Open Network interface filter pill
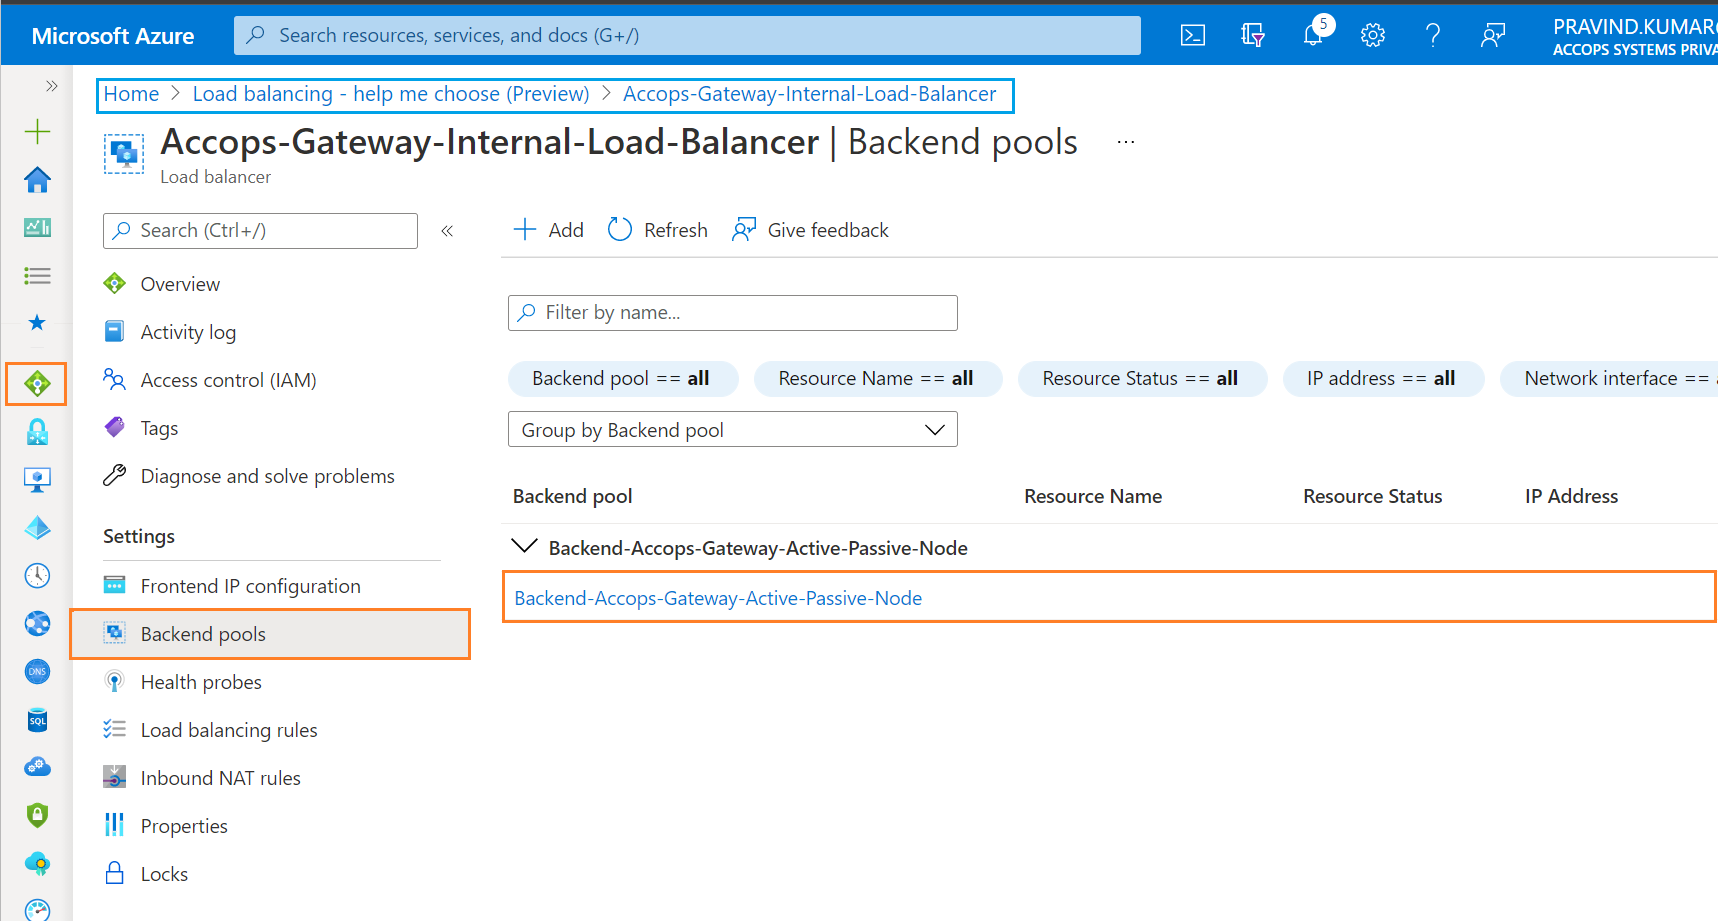The height and width of the screenshot is (921, 1718). point(1609,379)
